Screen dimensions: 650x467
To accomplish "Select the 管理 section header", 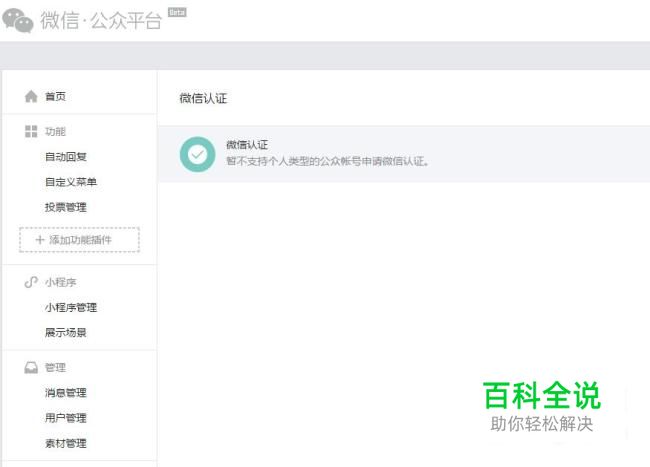I will (x=55, y=367).
